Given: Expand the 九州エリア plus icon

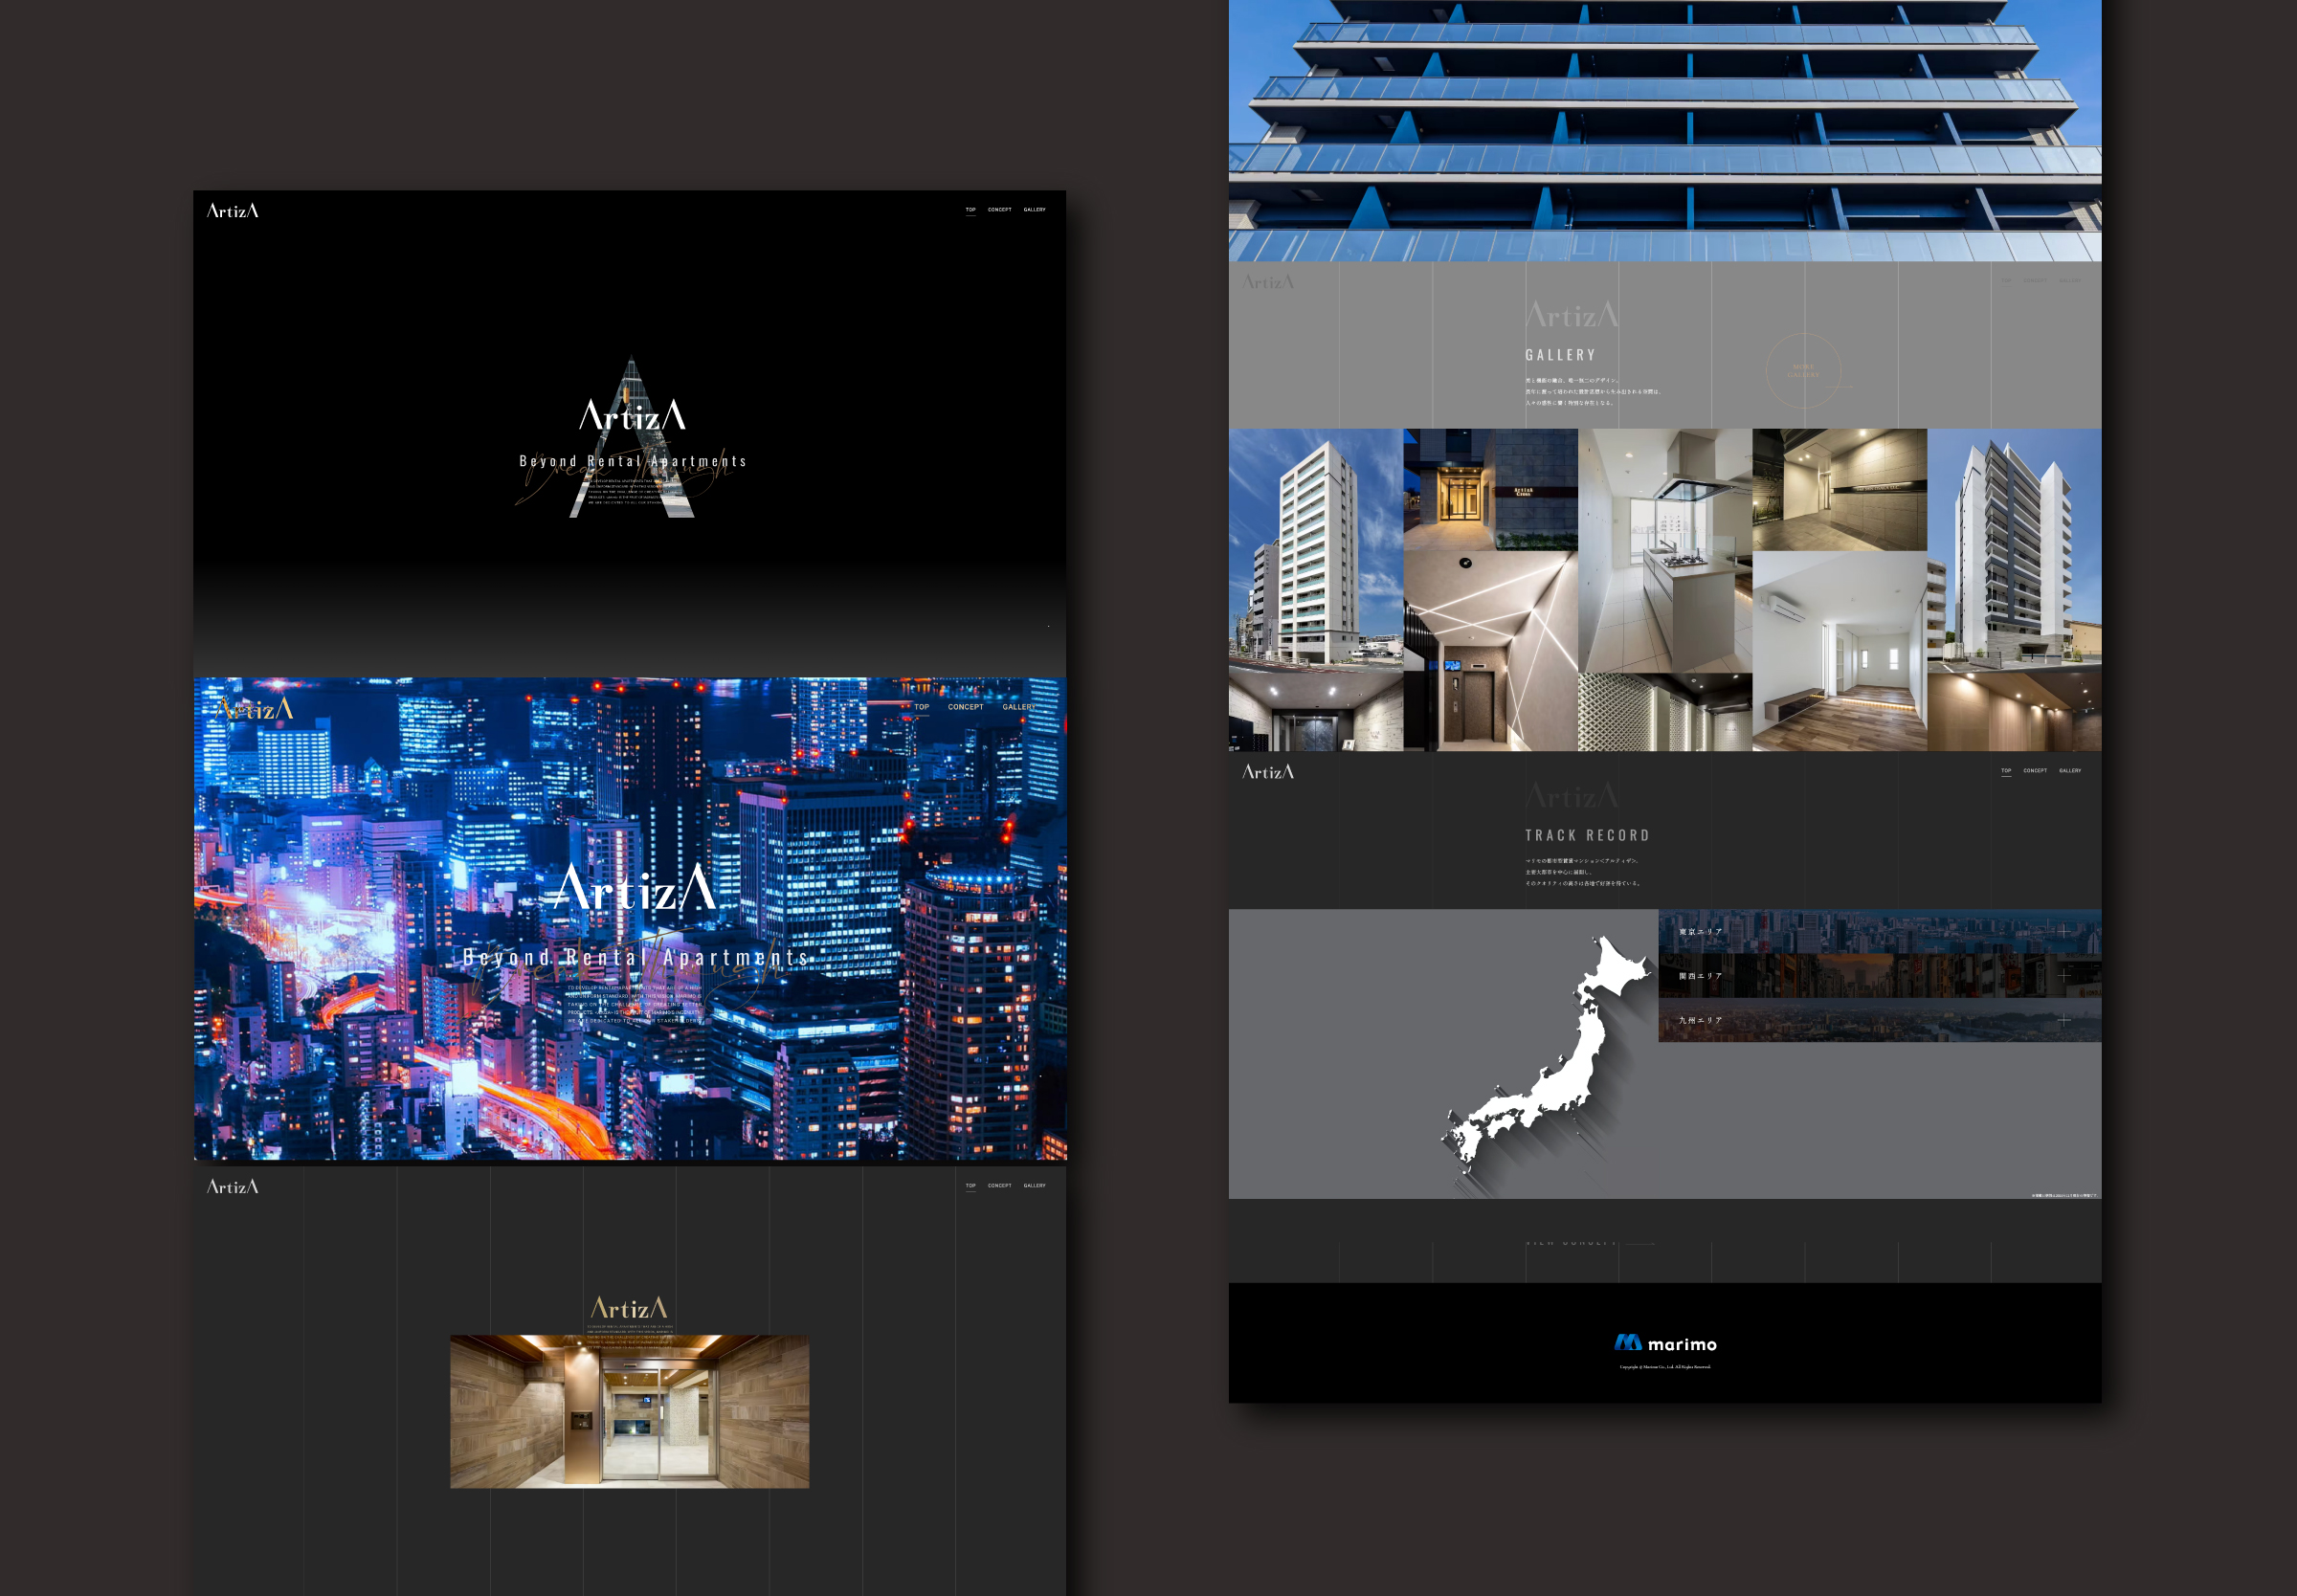Looking at the screenshot, I should click(2064, 1020).
